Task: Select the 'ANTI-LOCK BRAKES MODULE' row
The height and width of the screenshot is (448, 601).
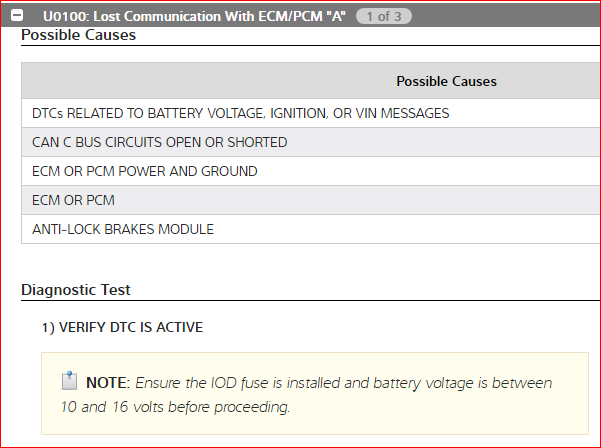Action: click(123, 229)
